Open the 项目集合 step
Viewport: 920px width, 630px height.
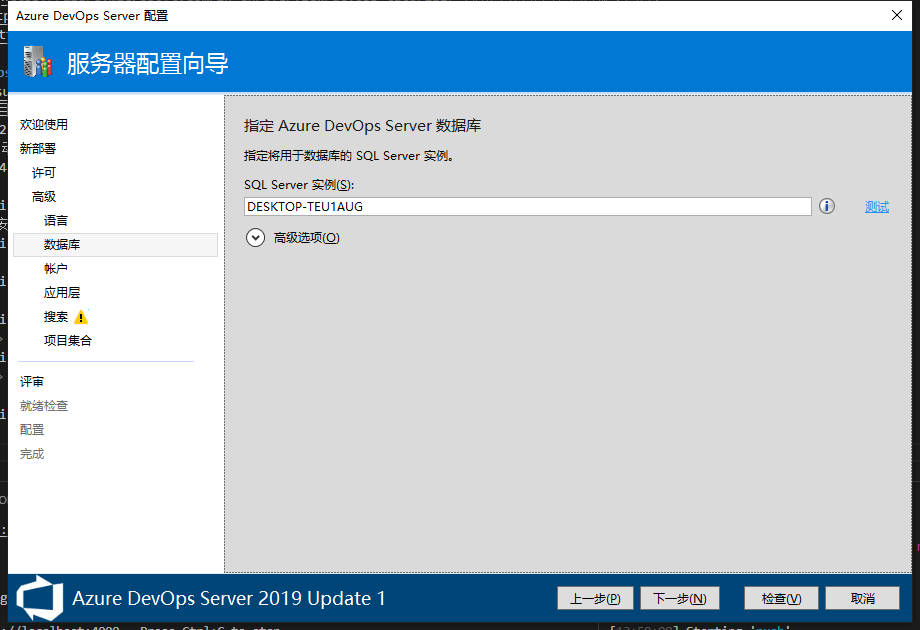(x=68, y=341)
